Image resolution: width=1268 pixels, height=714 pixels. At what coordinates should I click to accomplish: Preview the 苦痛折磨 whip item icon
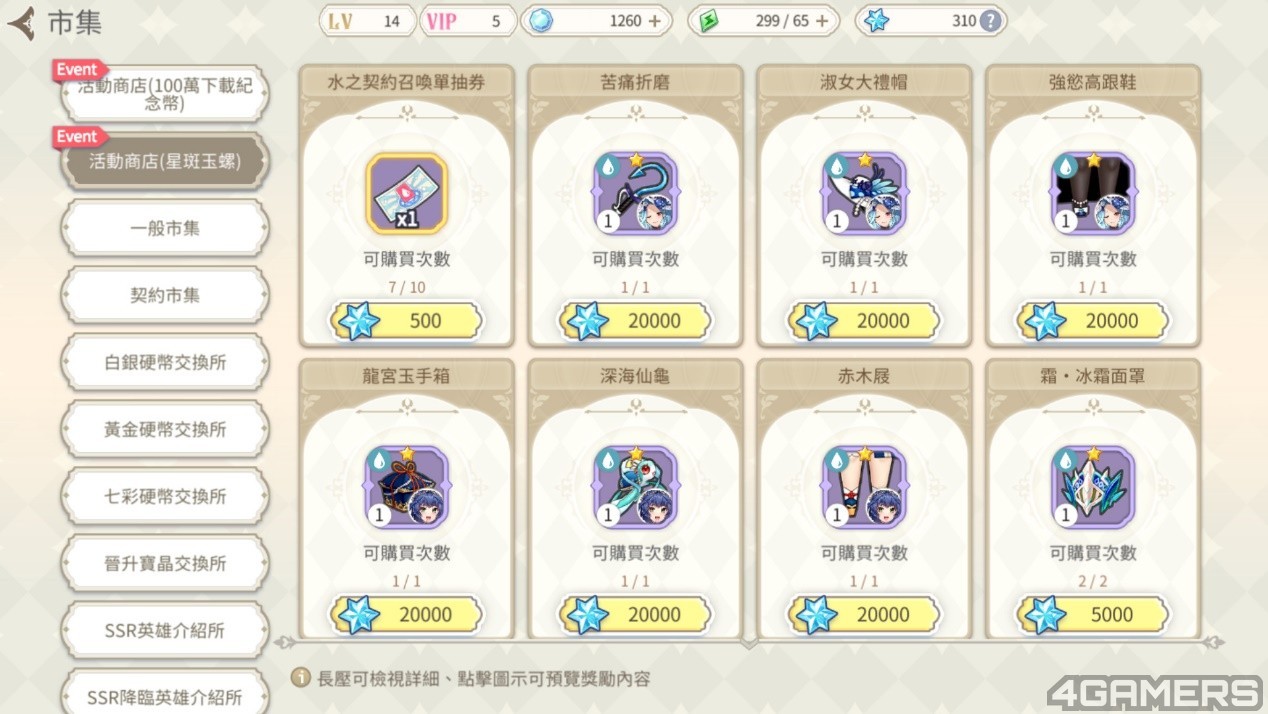(636, 194)
